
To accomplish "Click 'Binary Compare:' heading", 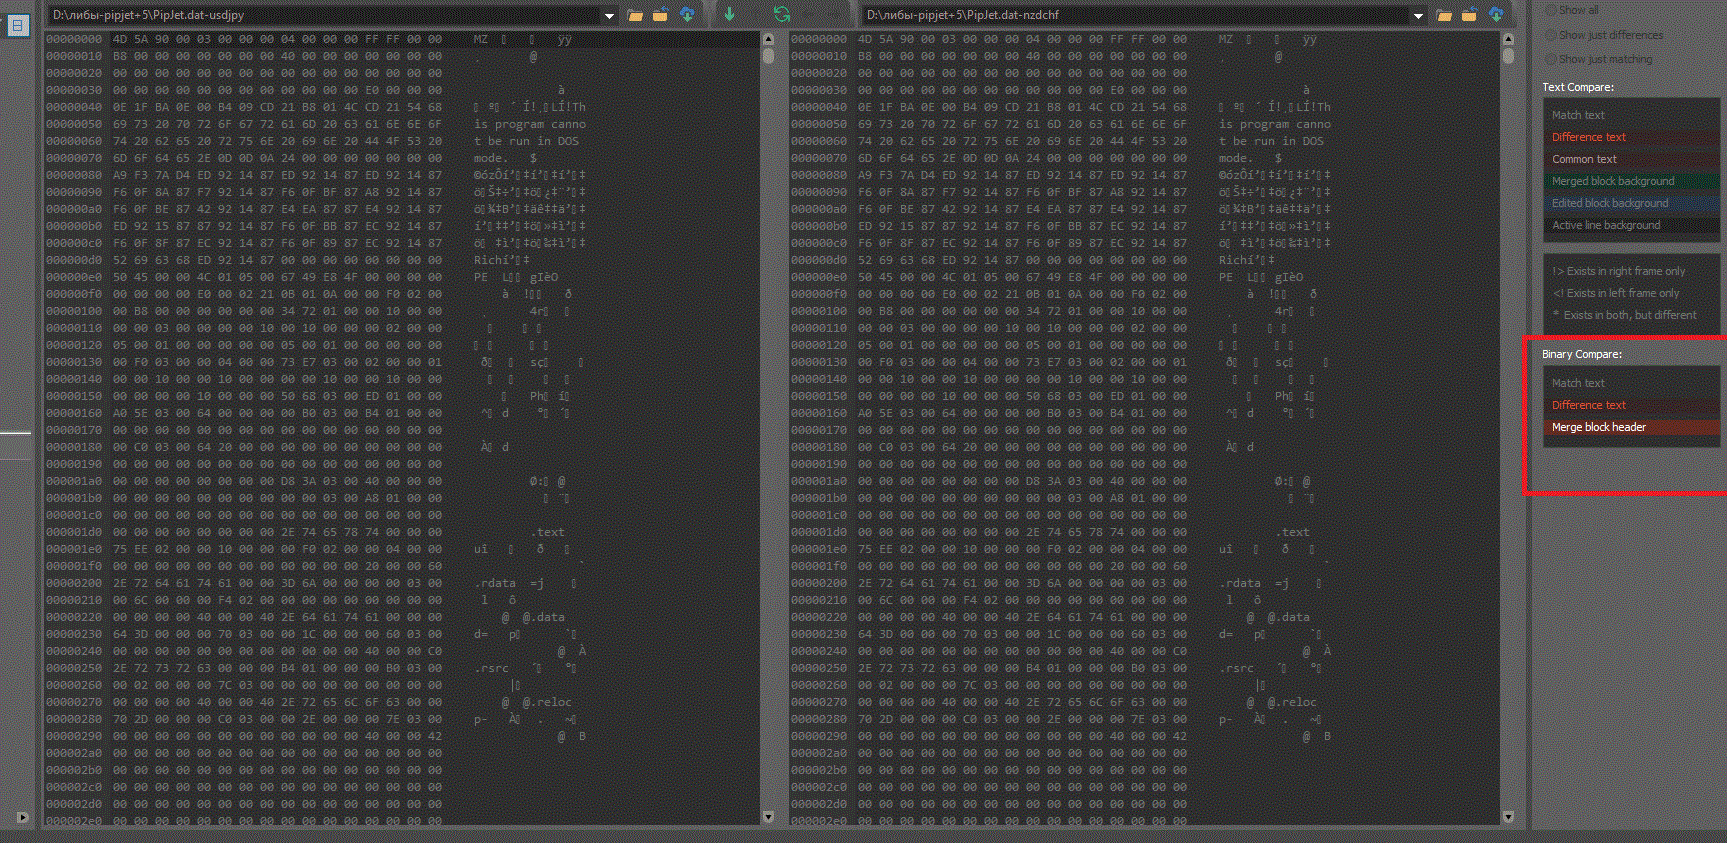I will coord(1581,354).
